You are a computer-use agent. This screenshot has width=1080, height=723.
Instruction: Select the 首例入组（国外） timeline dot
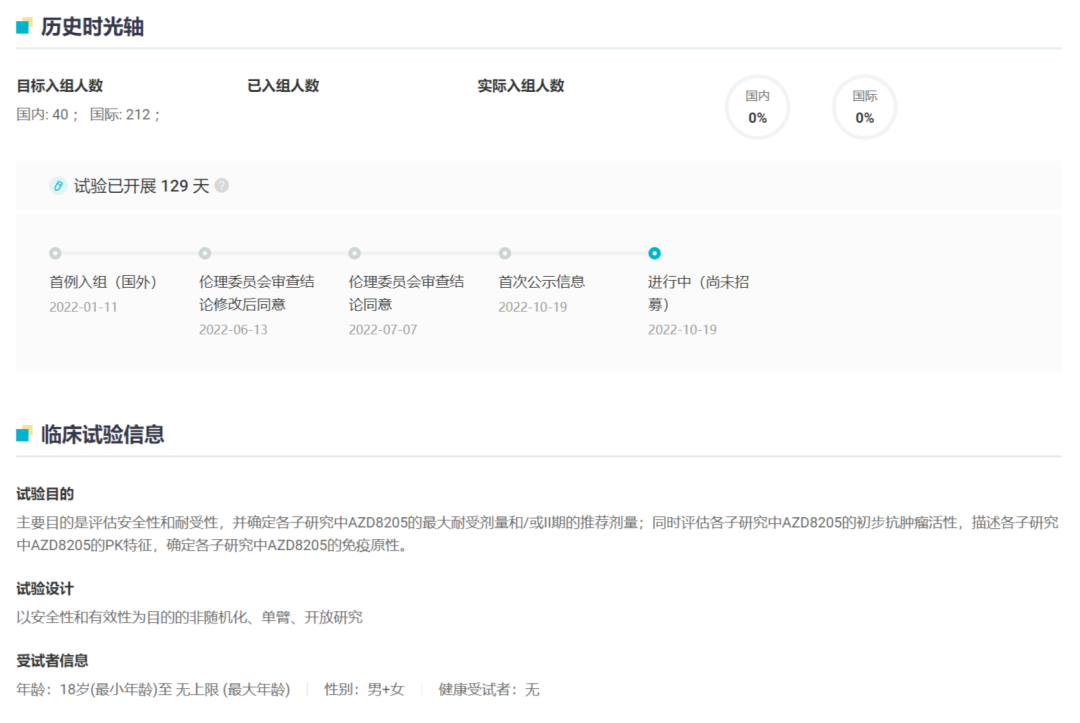tap(55, 253)
